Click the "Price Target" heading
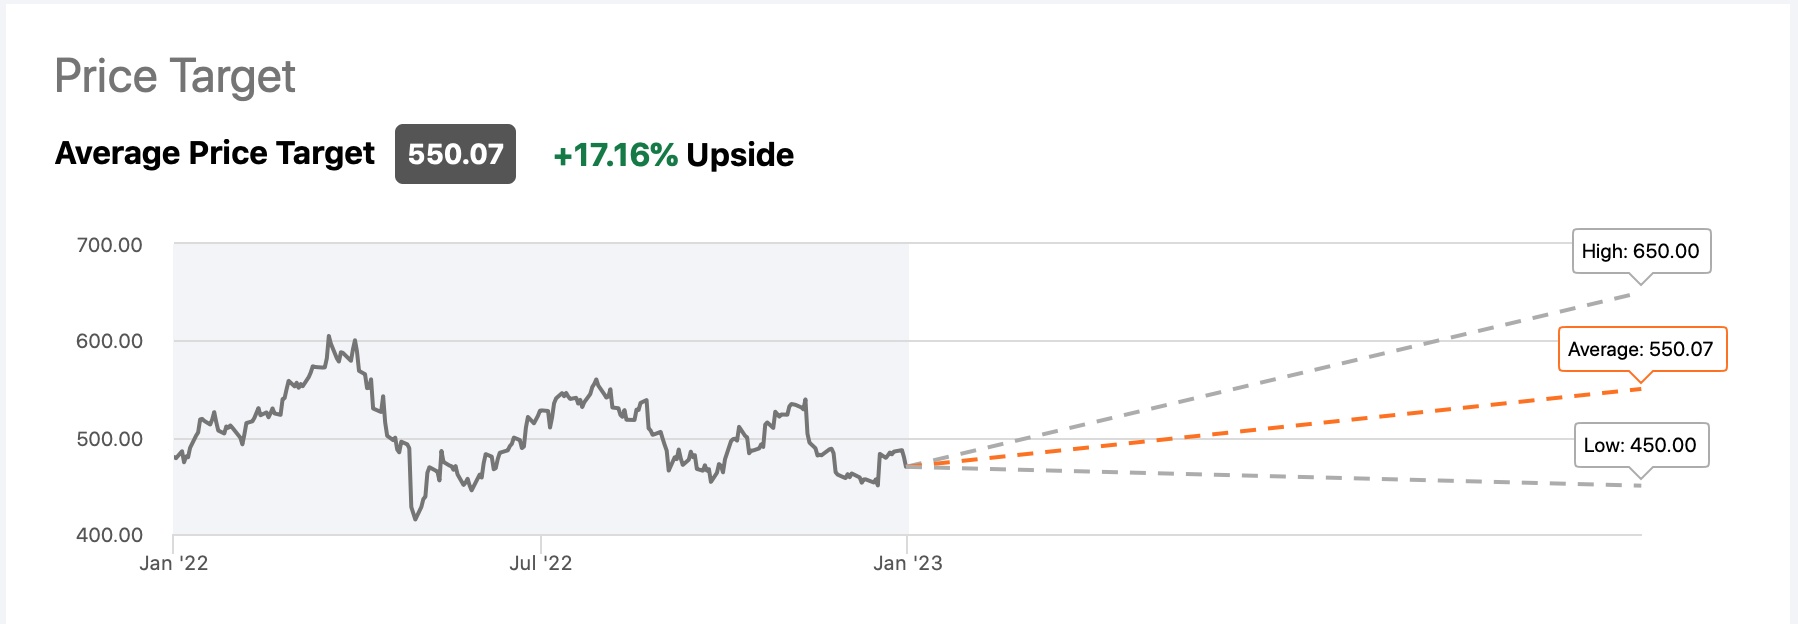1798x624 pixels. pyautogui.click(x=175, y=77)
